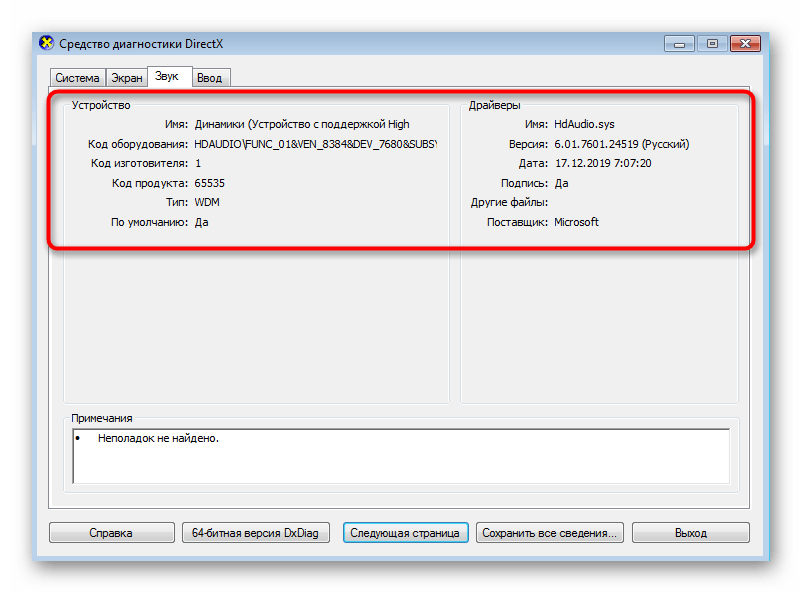Click the DirectX diagnostic tool title icon
Screen dimensions: 802x593
(47, 43)
